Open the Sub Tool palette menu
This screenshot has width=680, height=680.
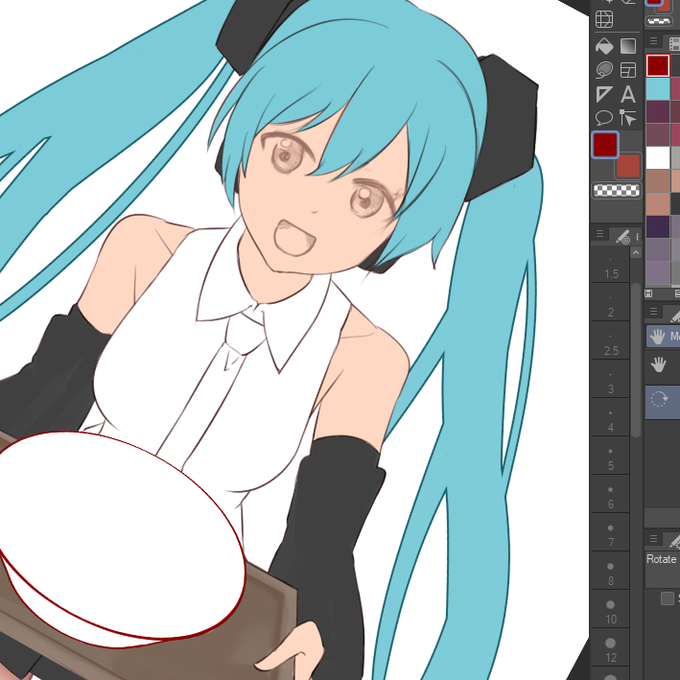(654, 311)
